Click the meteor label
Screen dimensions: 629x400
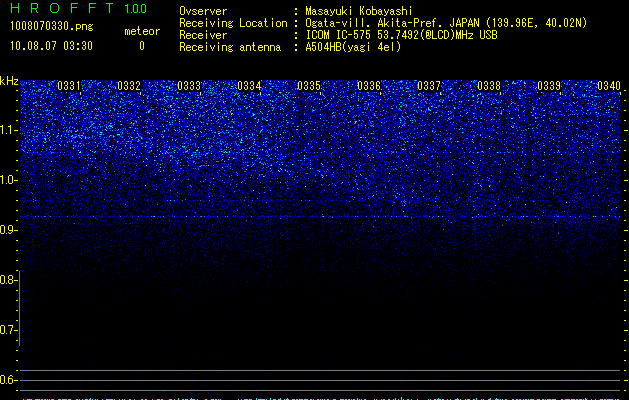(142, 31)
